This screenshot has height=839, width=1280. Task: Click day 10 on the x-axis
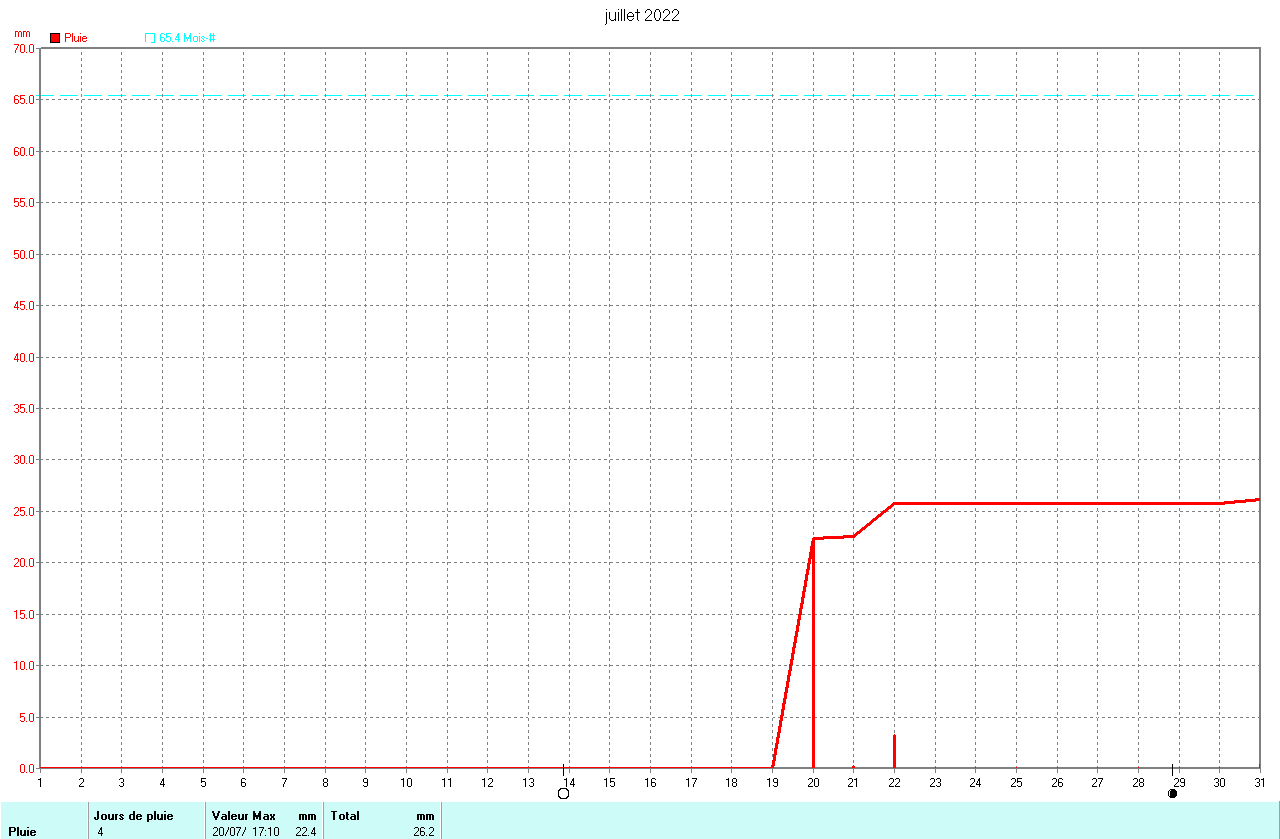[x=406, y=782]
